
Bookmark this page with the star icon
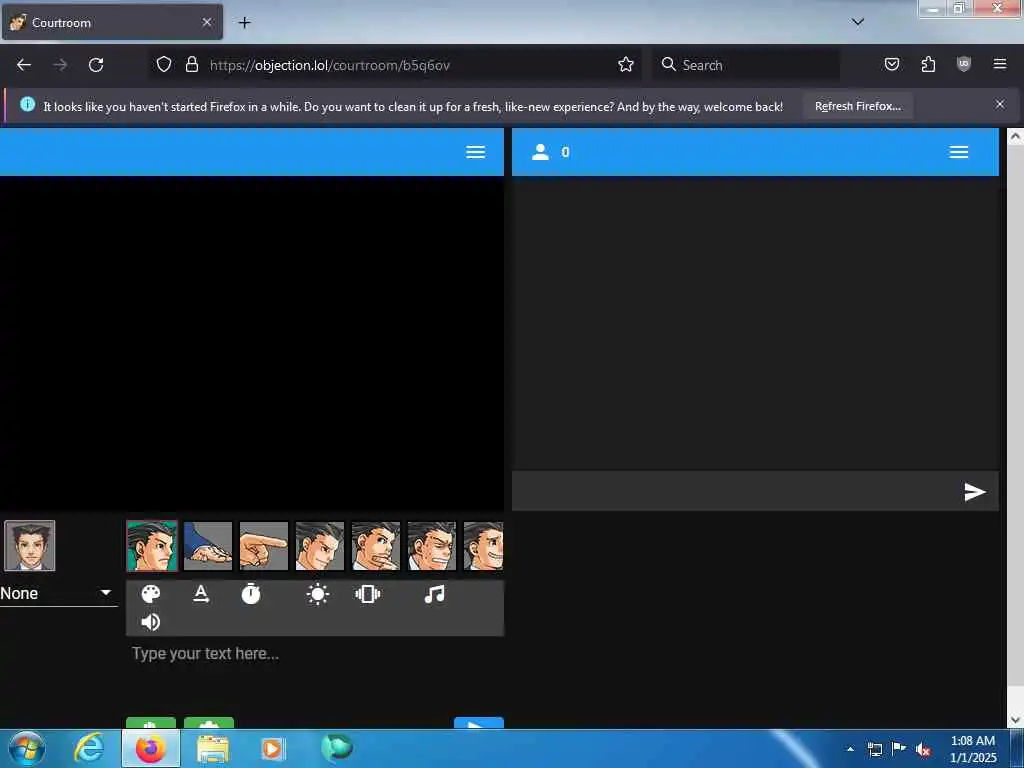click(x=626, y=64)
